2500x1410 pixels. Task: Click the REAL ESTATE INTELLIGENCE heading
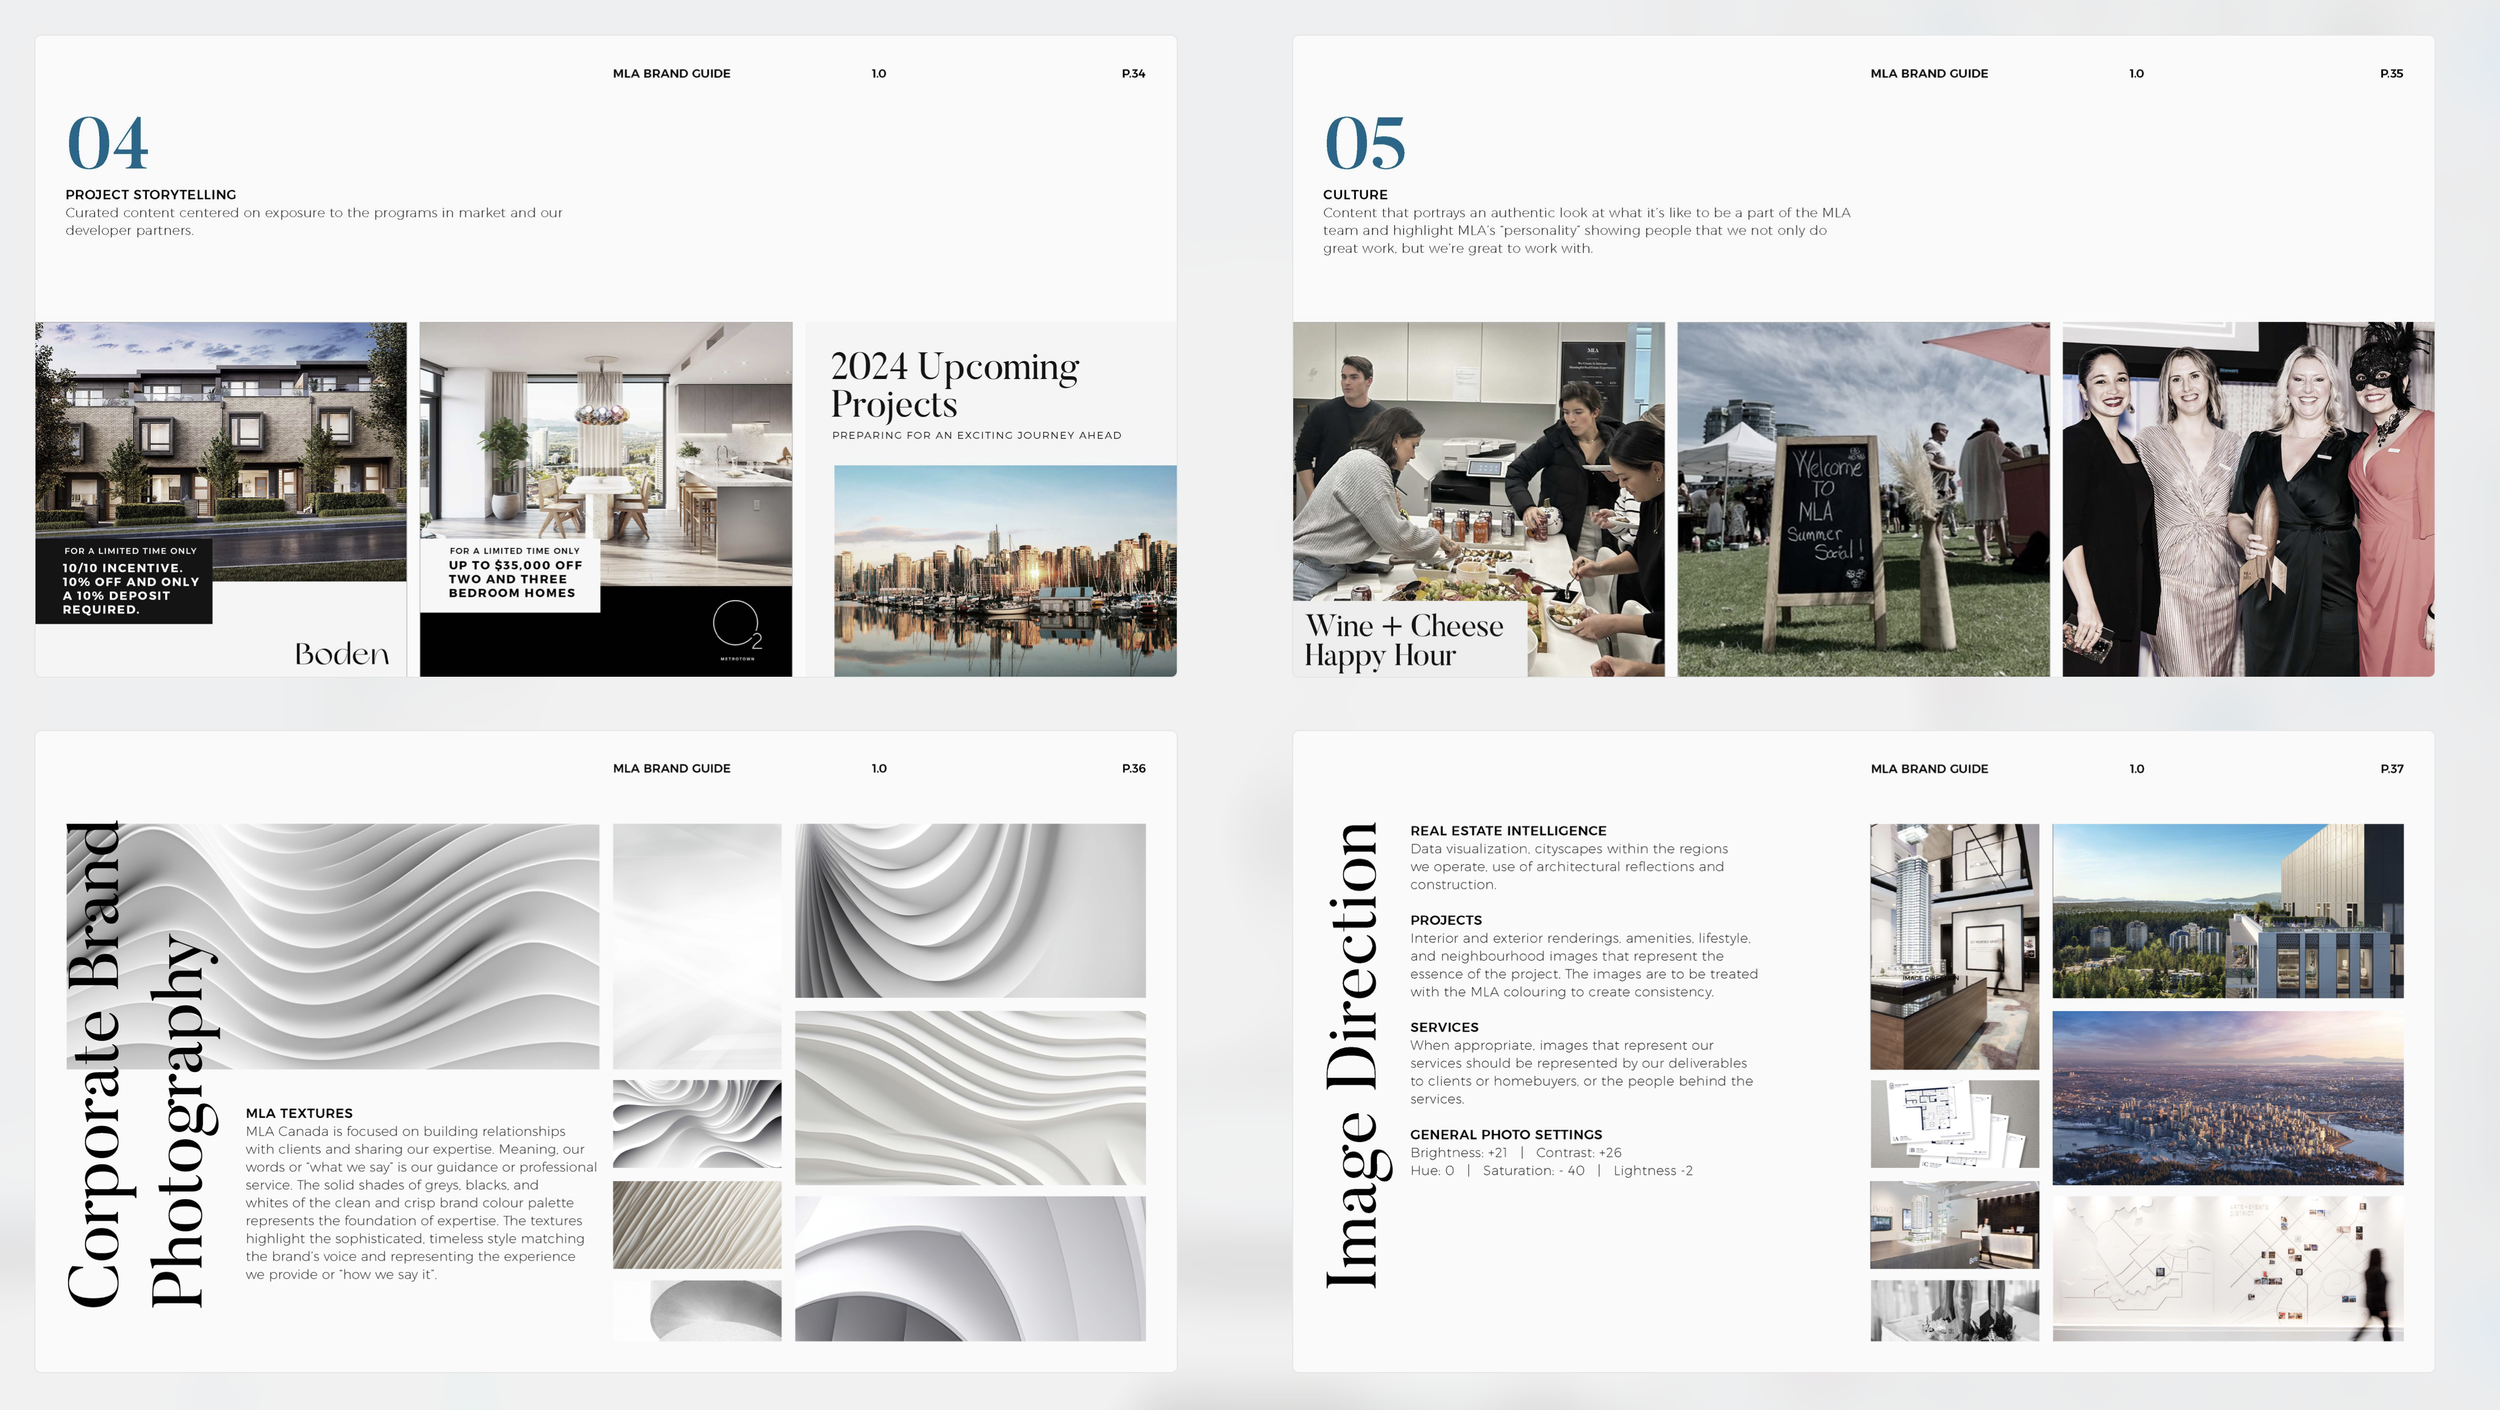click(1508, 831)
